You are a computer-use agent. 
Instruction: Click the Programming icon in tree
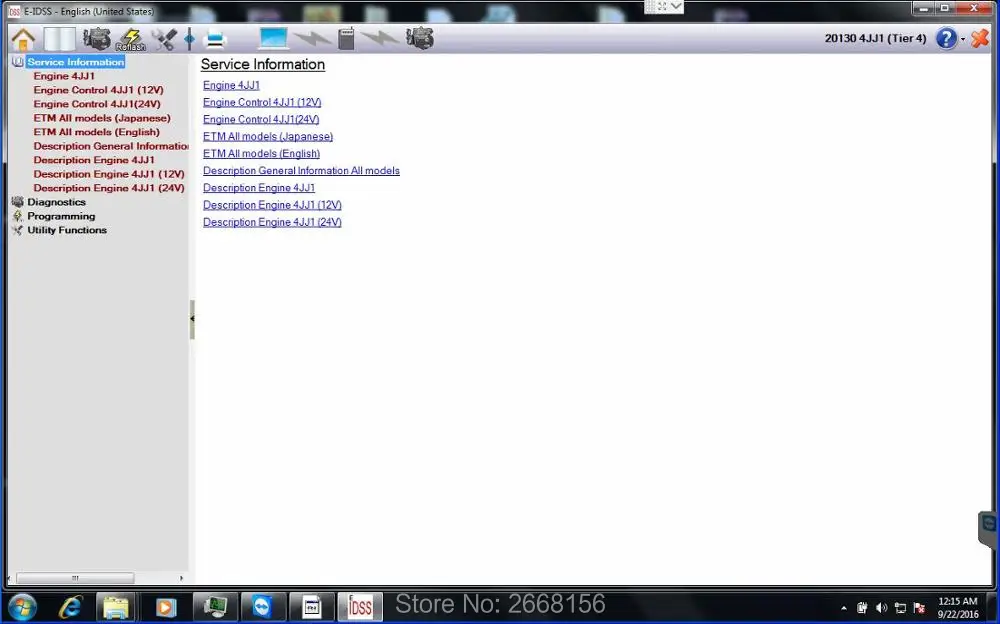coord(18,216)
